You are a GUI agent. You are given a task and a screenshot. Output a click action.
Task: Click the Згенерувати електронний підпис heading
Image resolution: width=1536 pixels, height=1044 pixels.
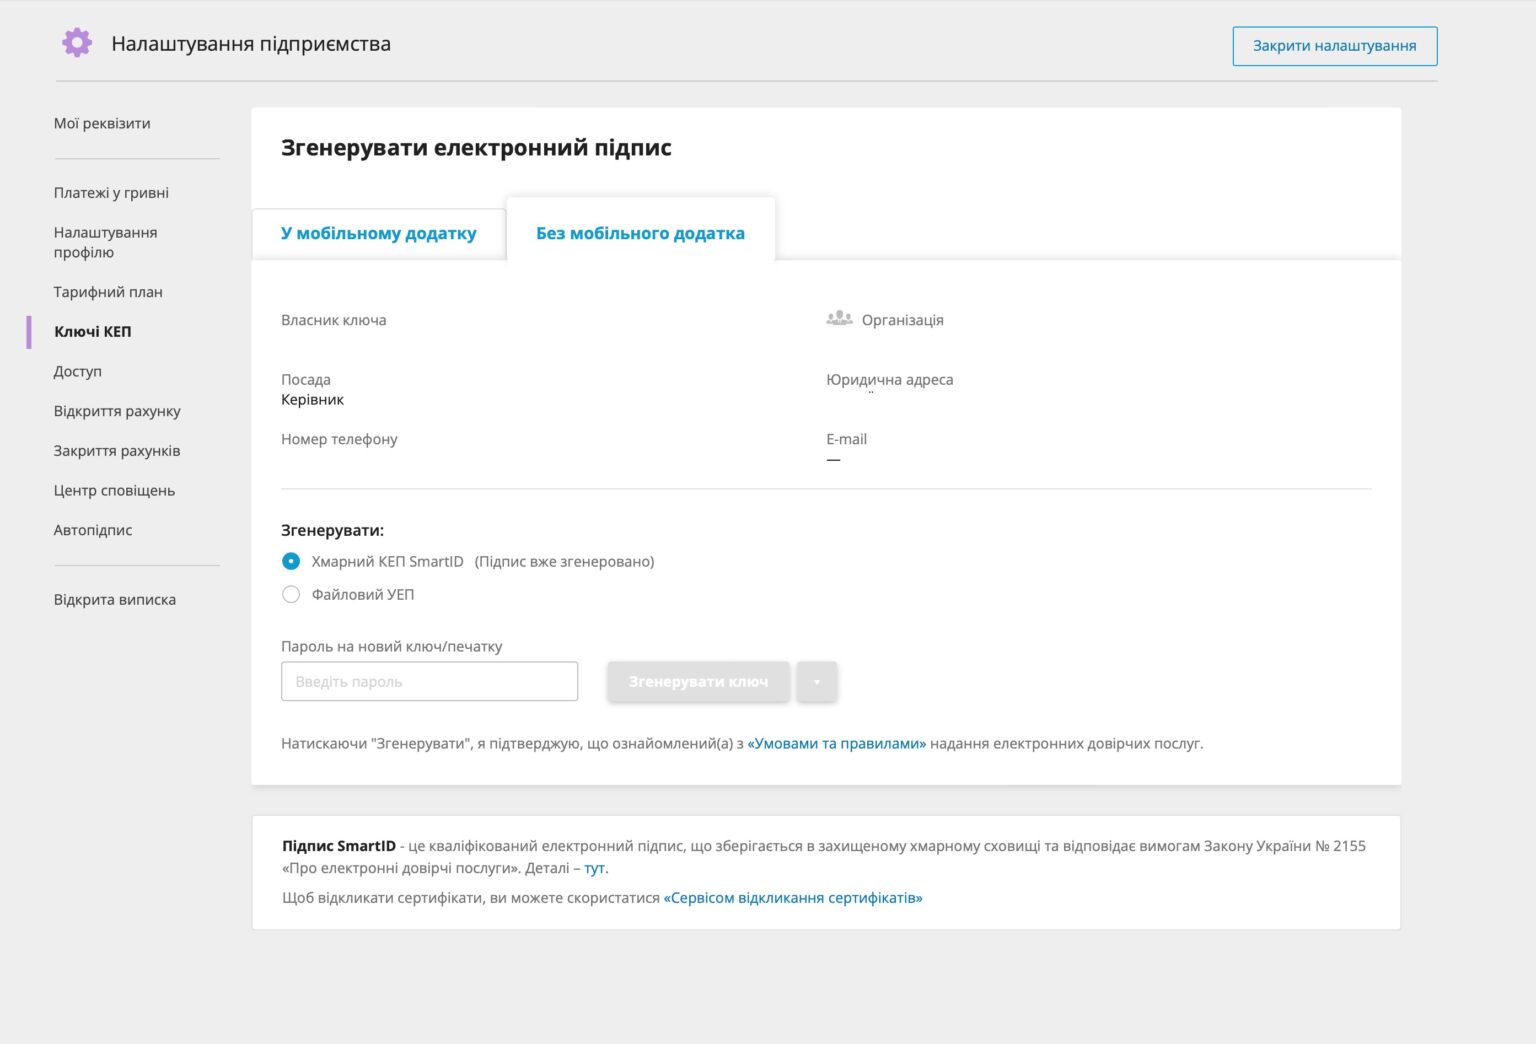[x=476, y=148]
